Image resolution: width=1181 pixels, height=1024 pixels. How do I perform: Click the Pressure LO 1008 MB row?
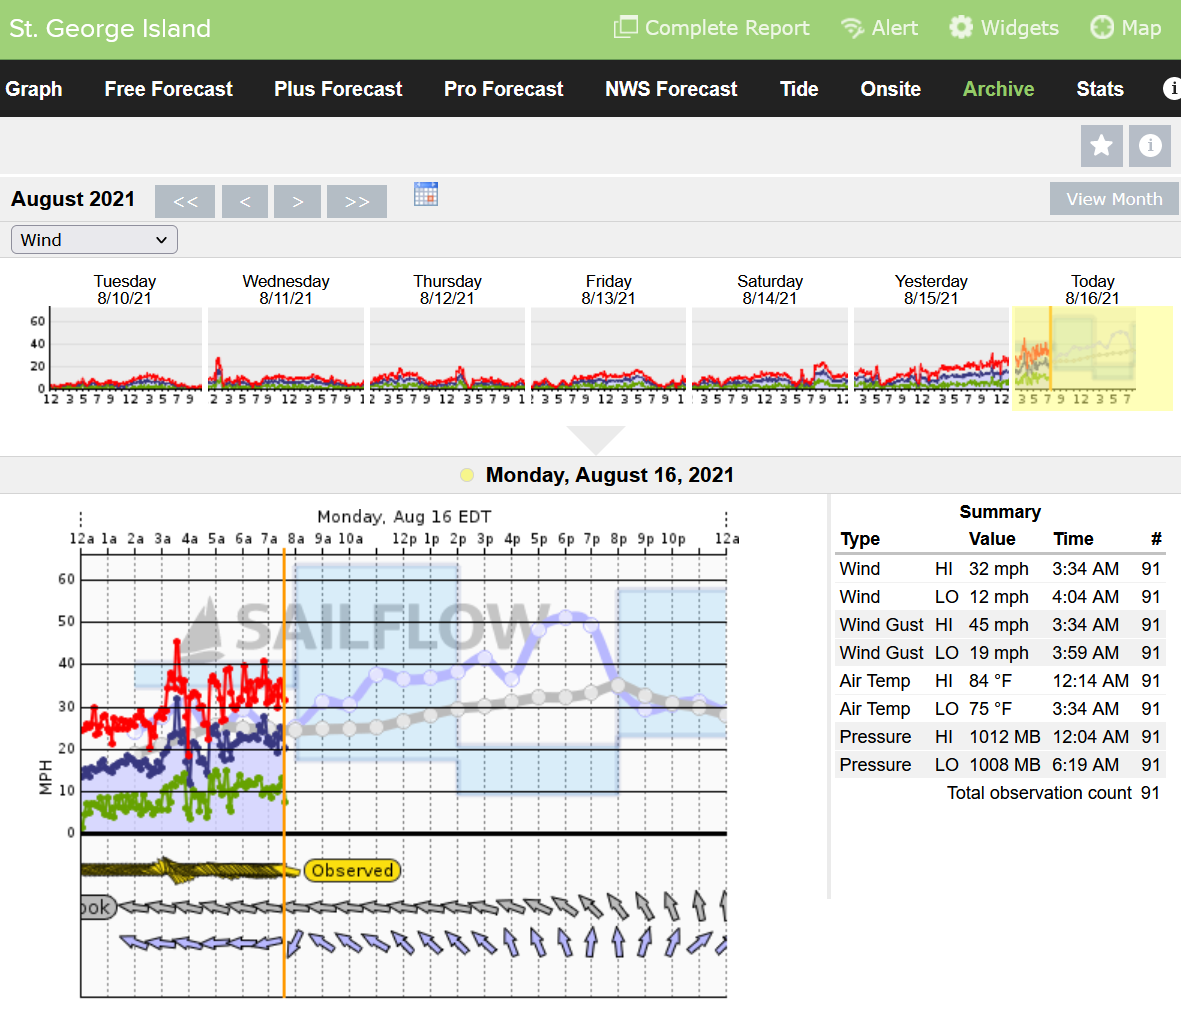click(x=999, y=765)
